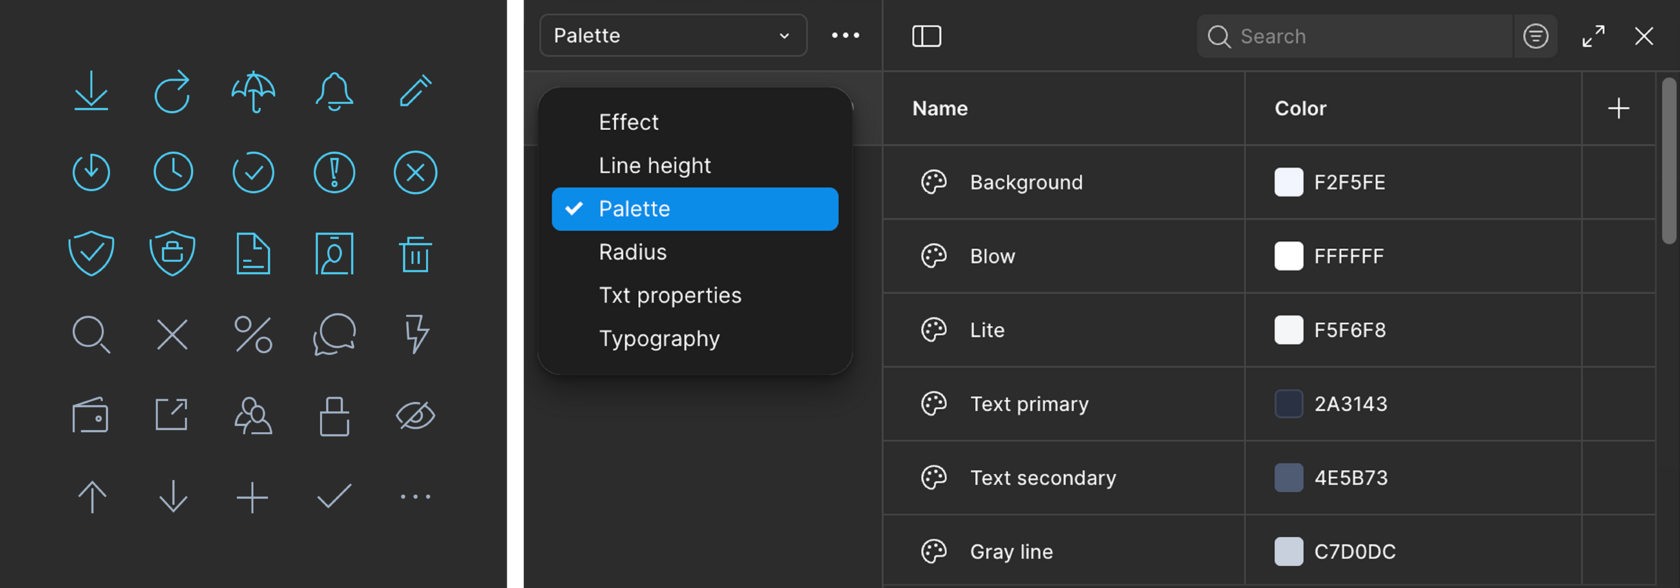Choose Line height from the list
This screenshot has height=588, width=1680.
tap(654, 166)
